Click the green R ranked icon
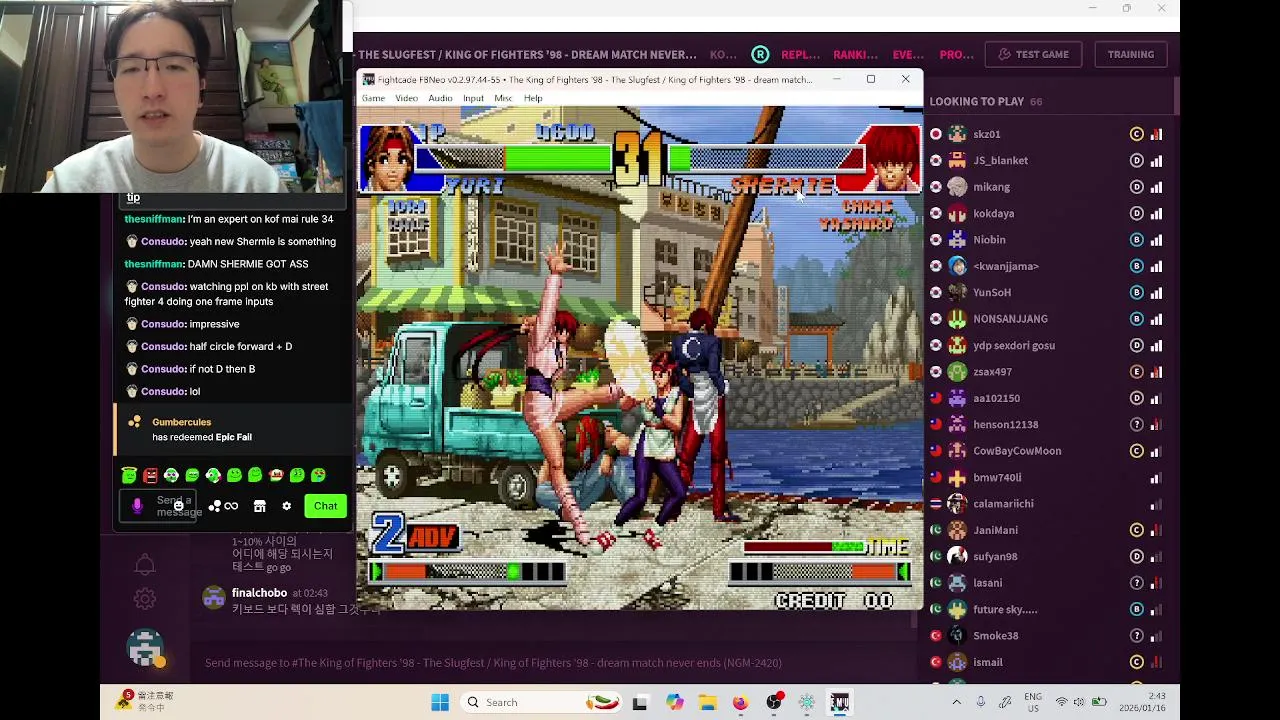1280x720 pixels. (761, 54)
